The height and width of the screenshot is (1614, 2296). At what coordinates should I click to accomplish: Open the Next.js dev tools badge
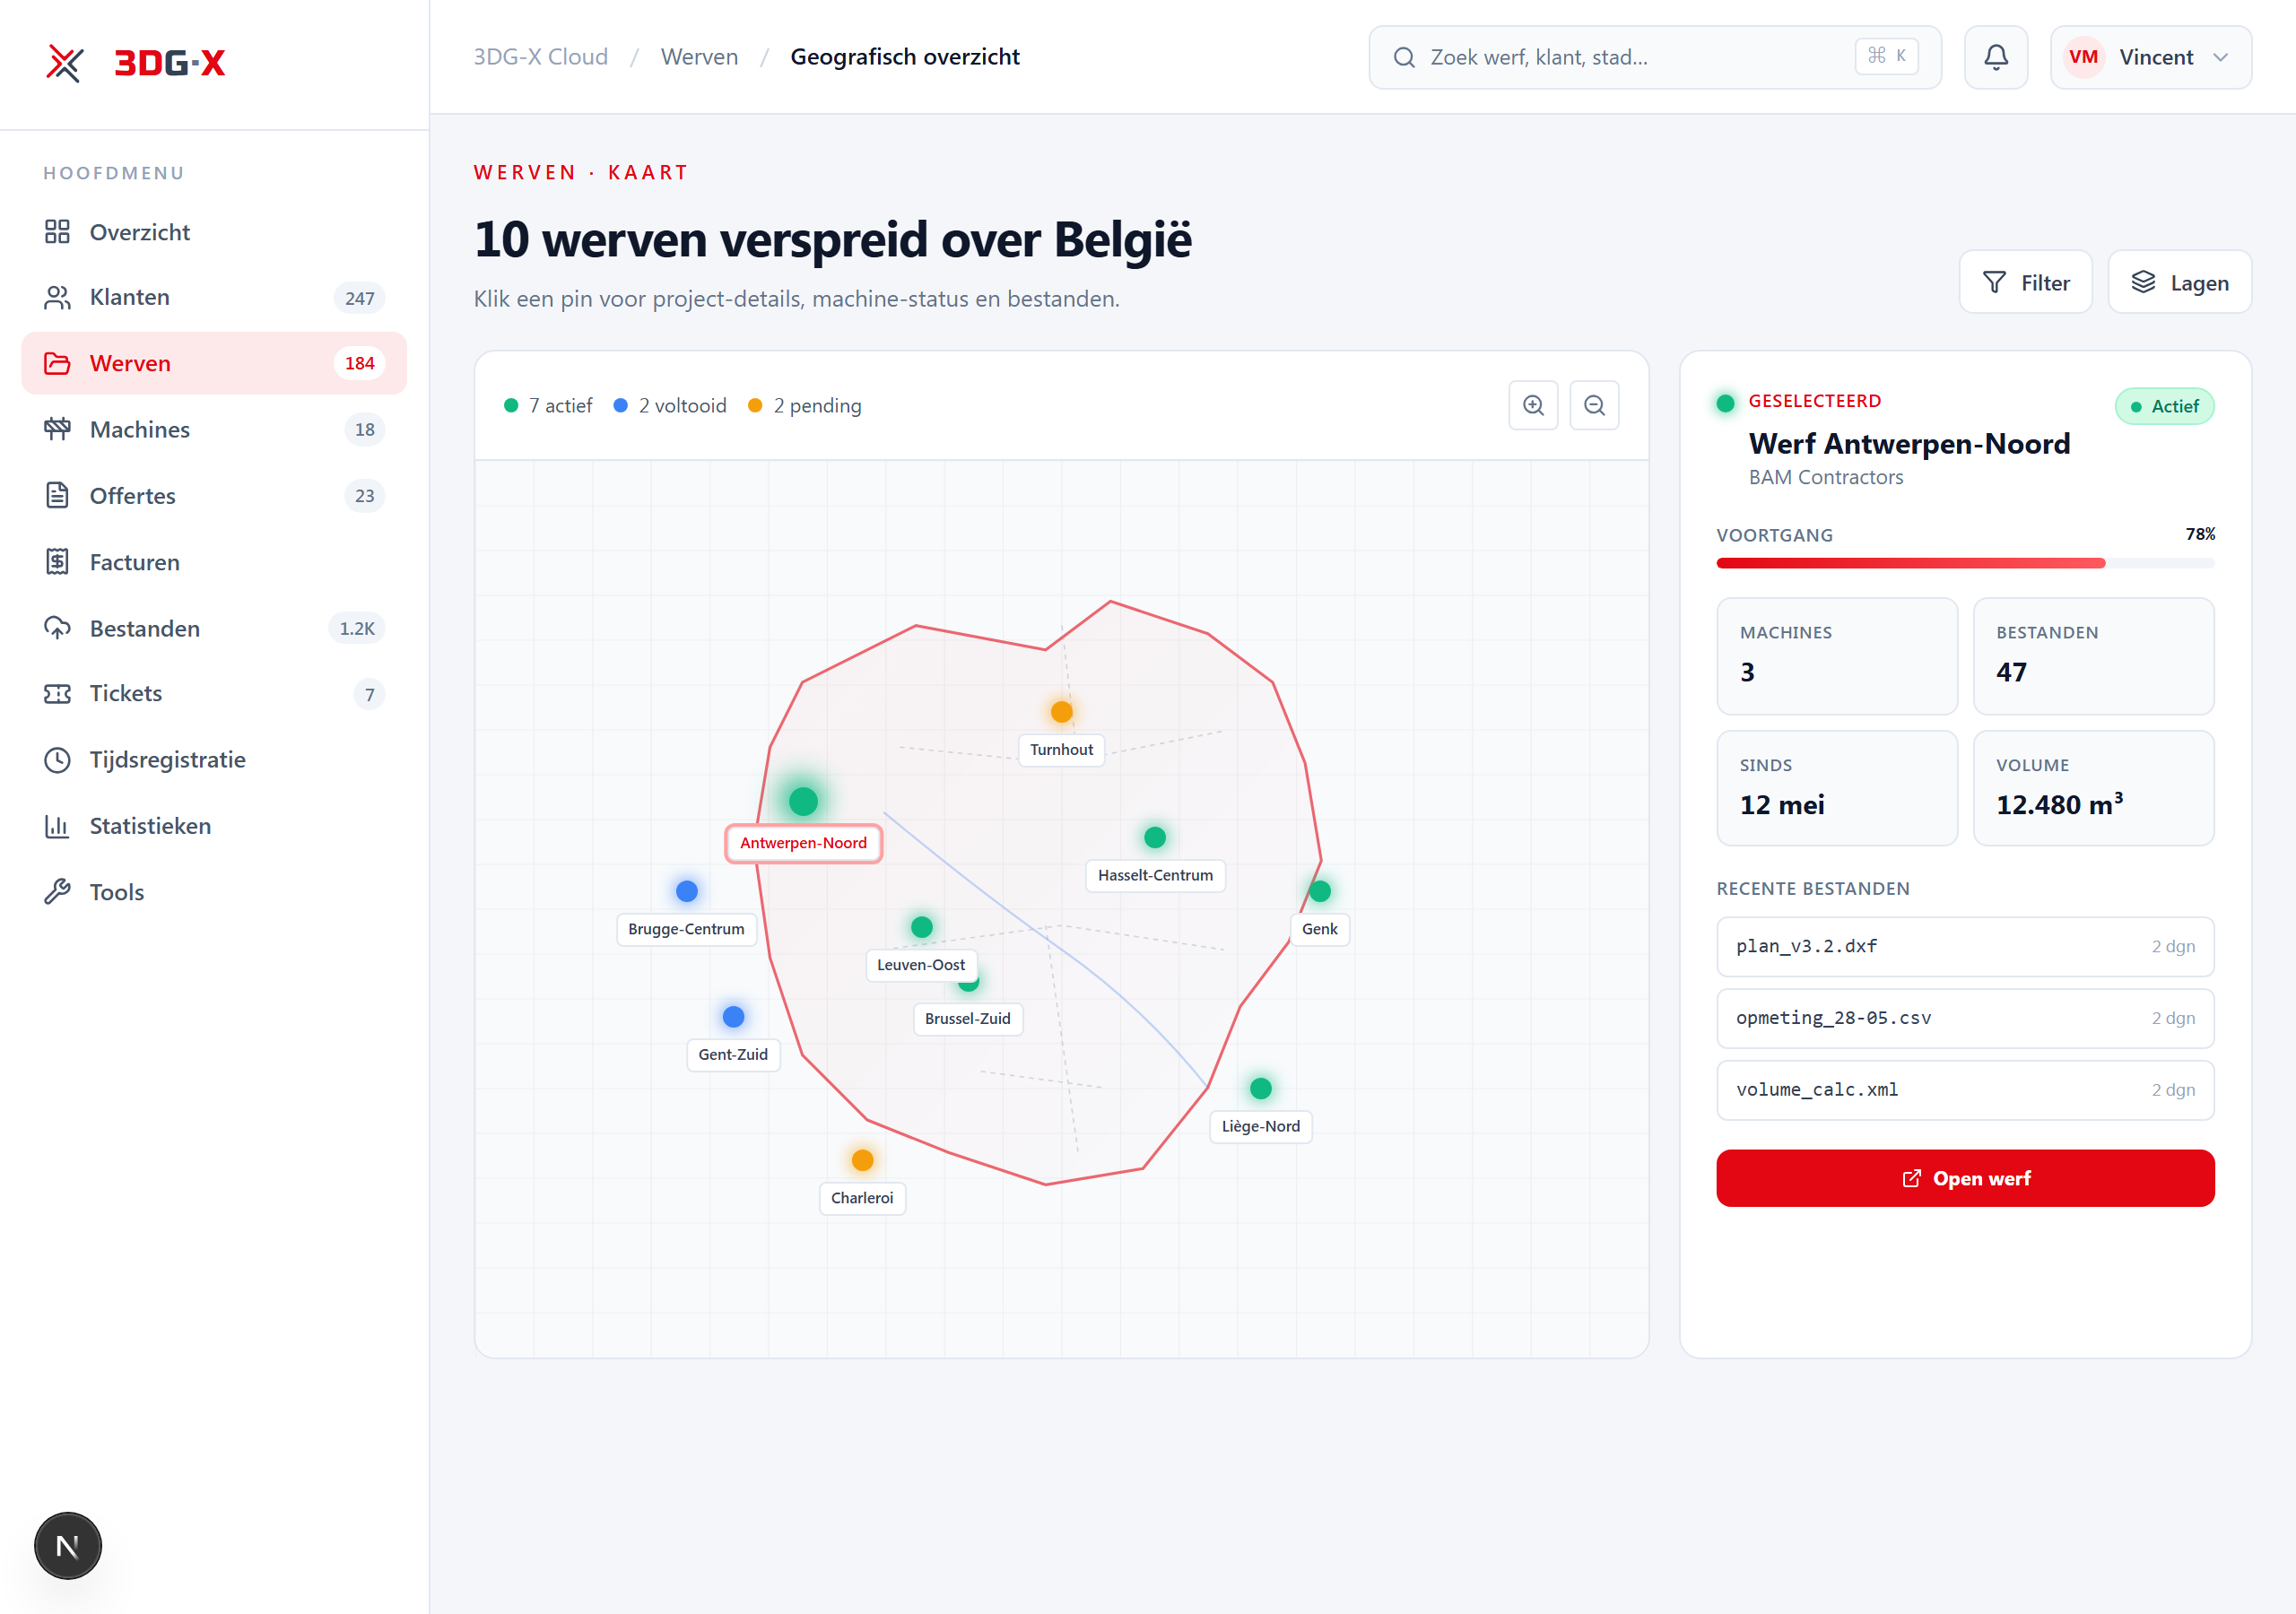[x=68, y=1545]
